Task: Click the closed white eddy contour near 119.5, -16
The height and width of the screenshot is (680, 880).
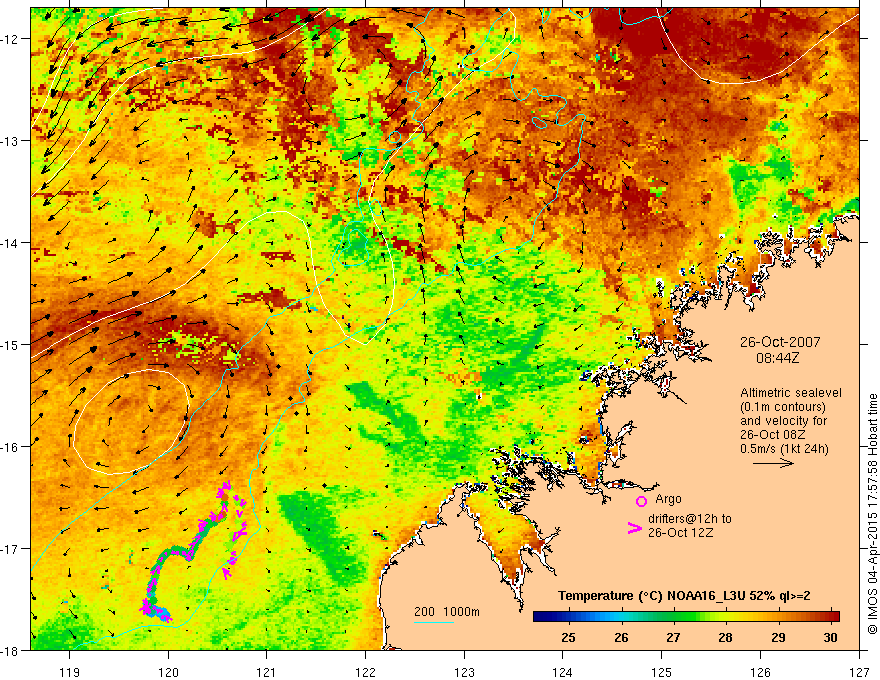Action: click(130, 422)
